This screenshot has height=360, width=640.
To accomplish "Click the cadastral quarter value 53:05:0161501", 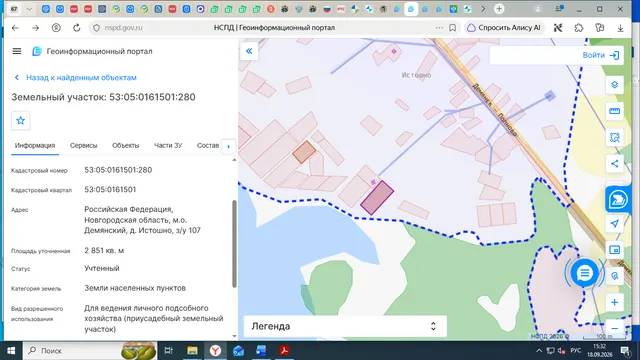I will point(110,189).
